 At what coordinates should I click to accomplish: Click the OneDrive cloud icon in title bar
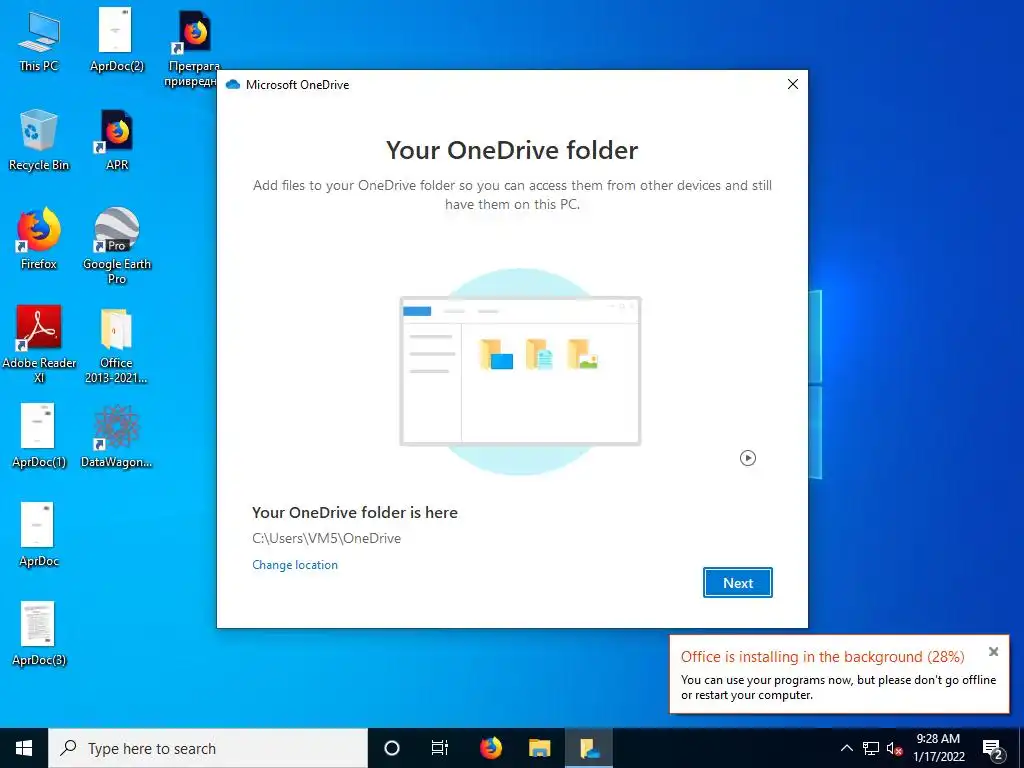(232, 84)
